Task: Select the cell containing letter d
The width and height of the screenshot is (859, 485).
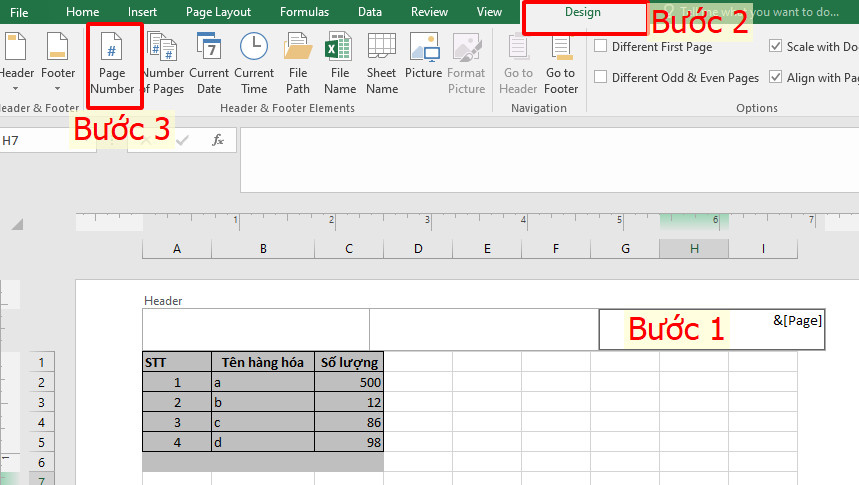Action: [x=263, y=442]
